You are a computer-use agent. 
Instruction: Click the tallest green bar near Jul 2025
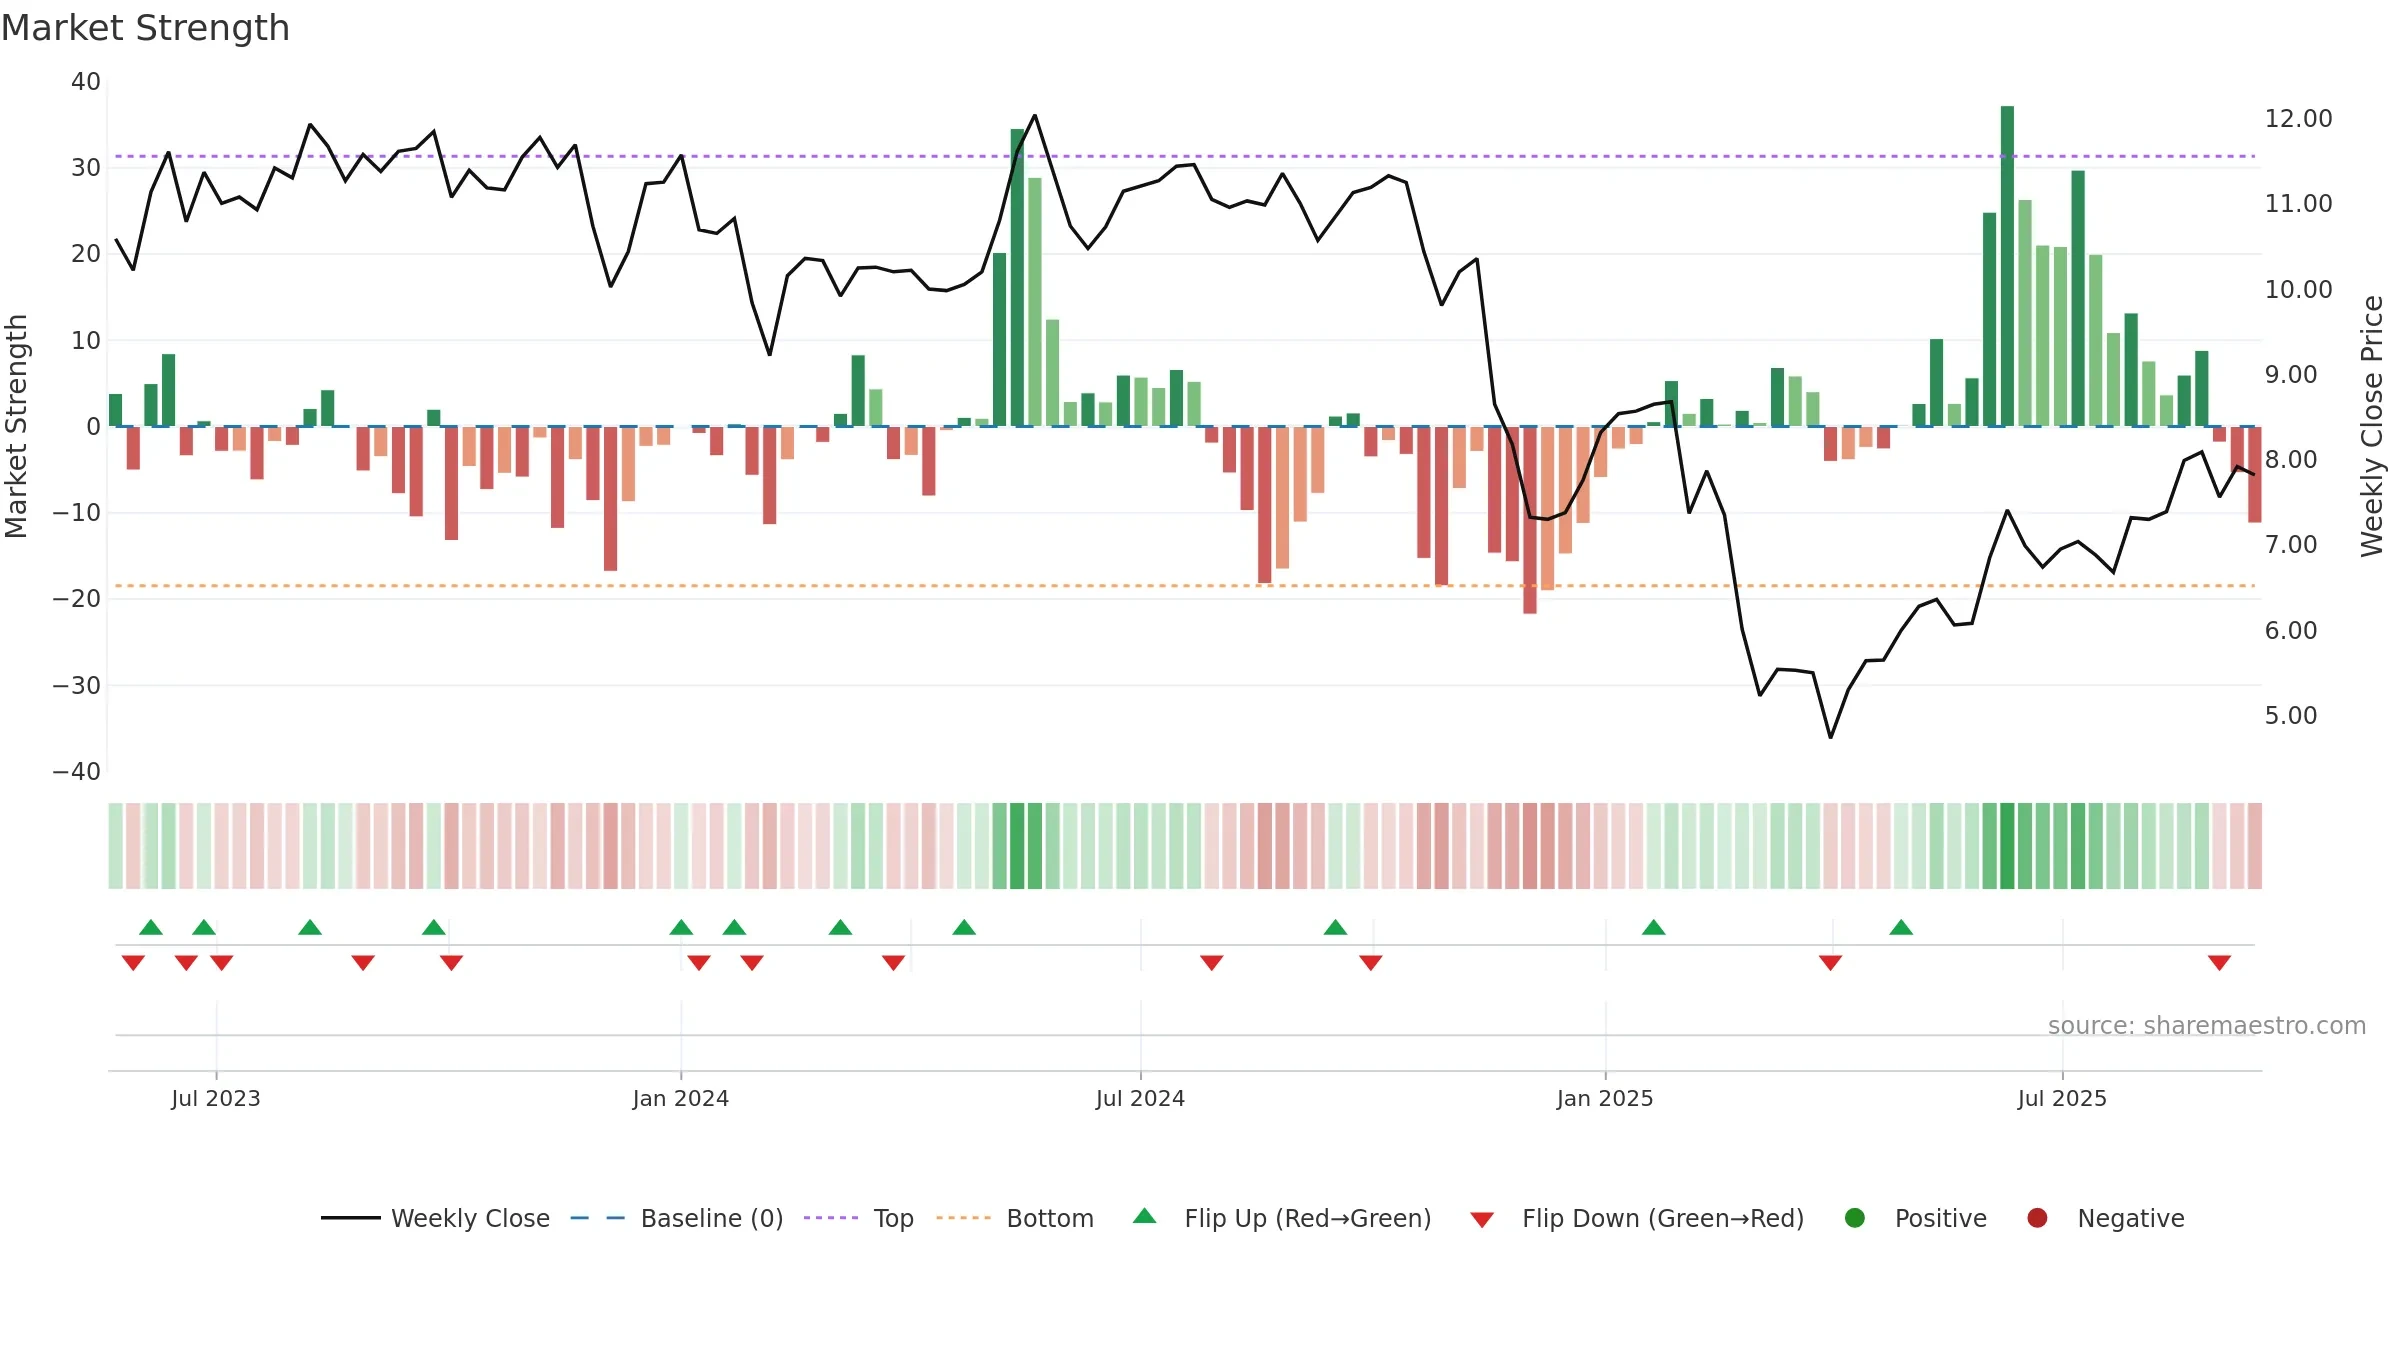[2007, 266]
